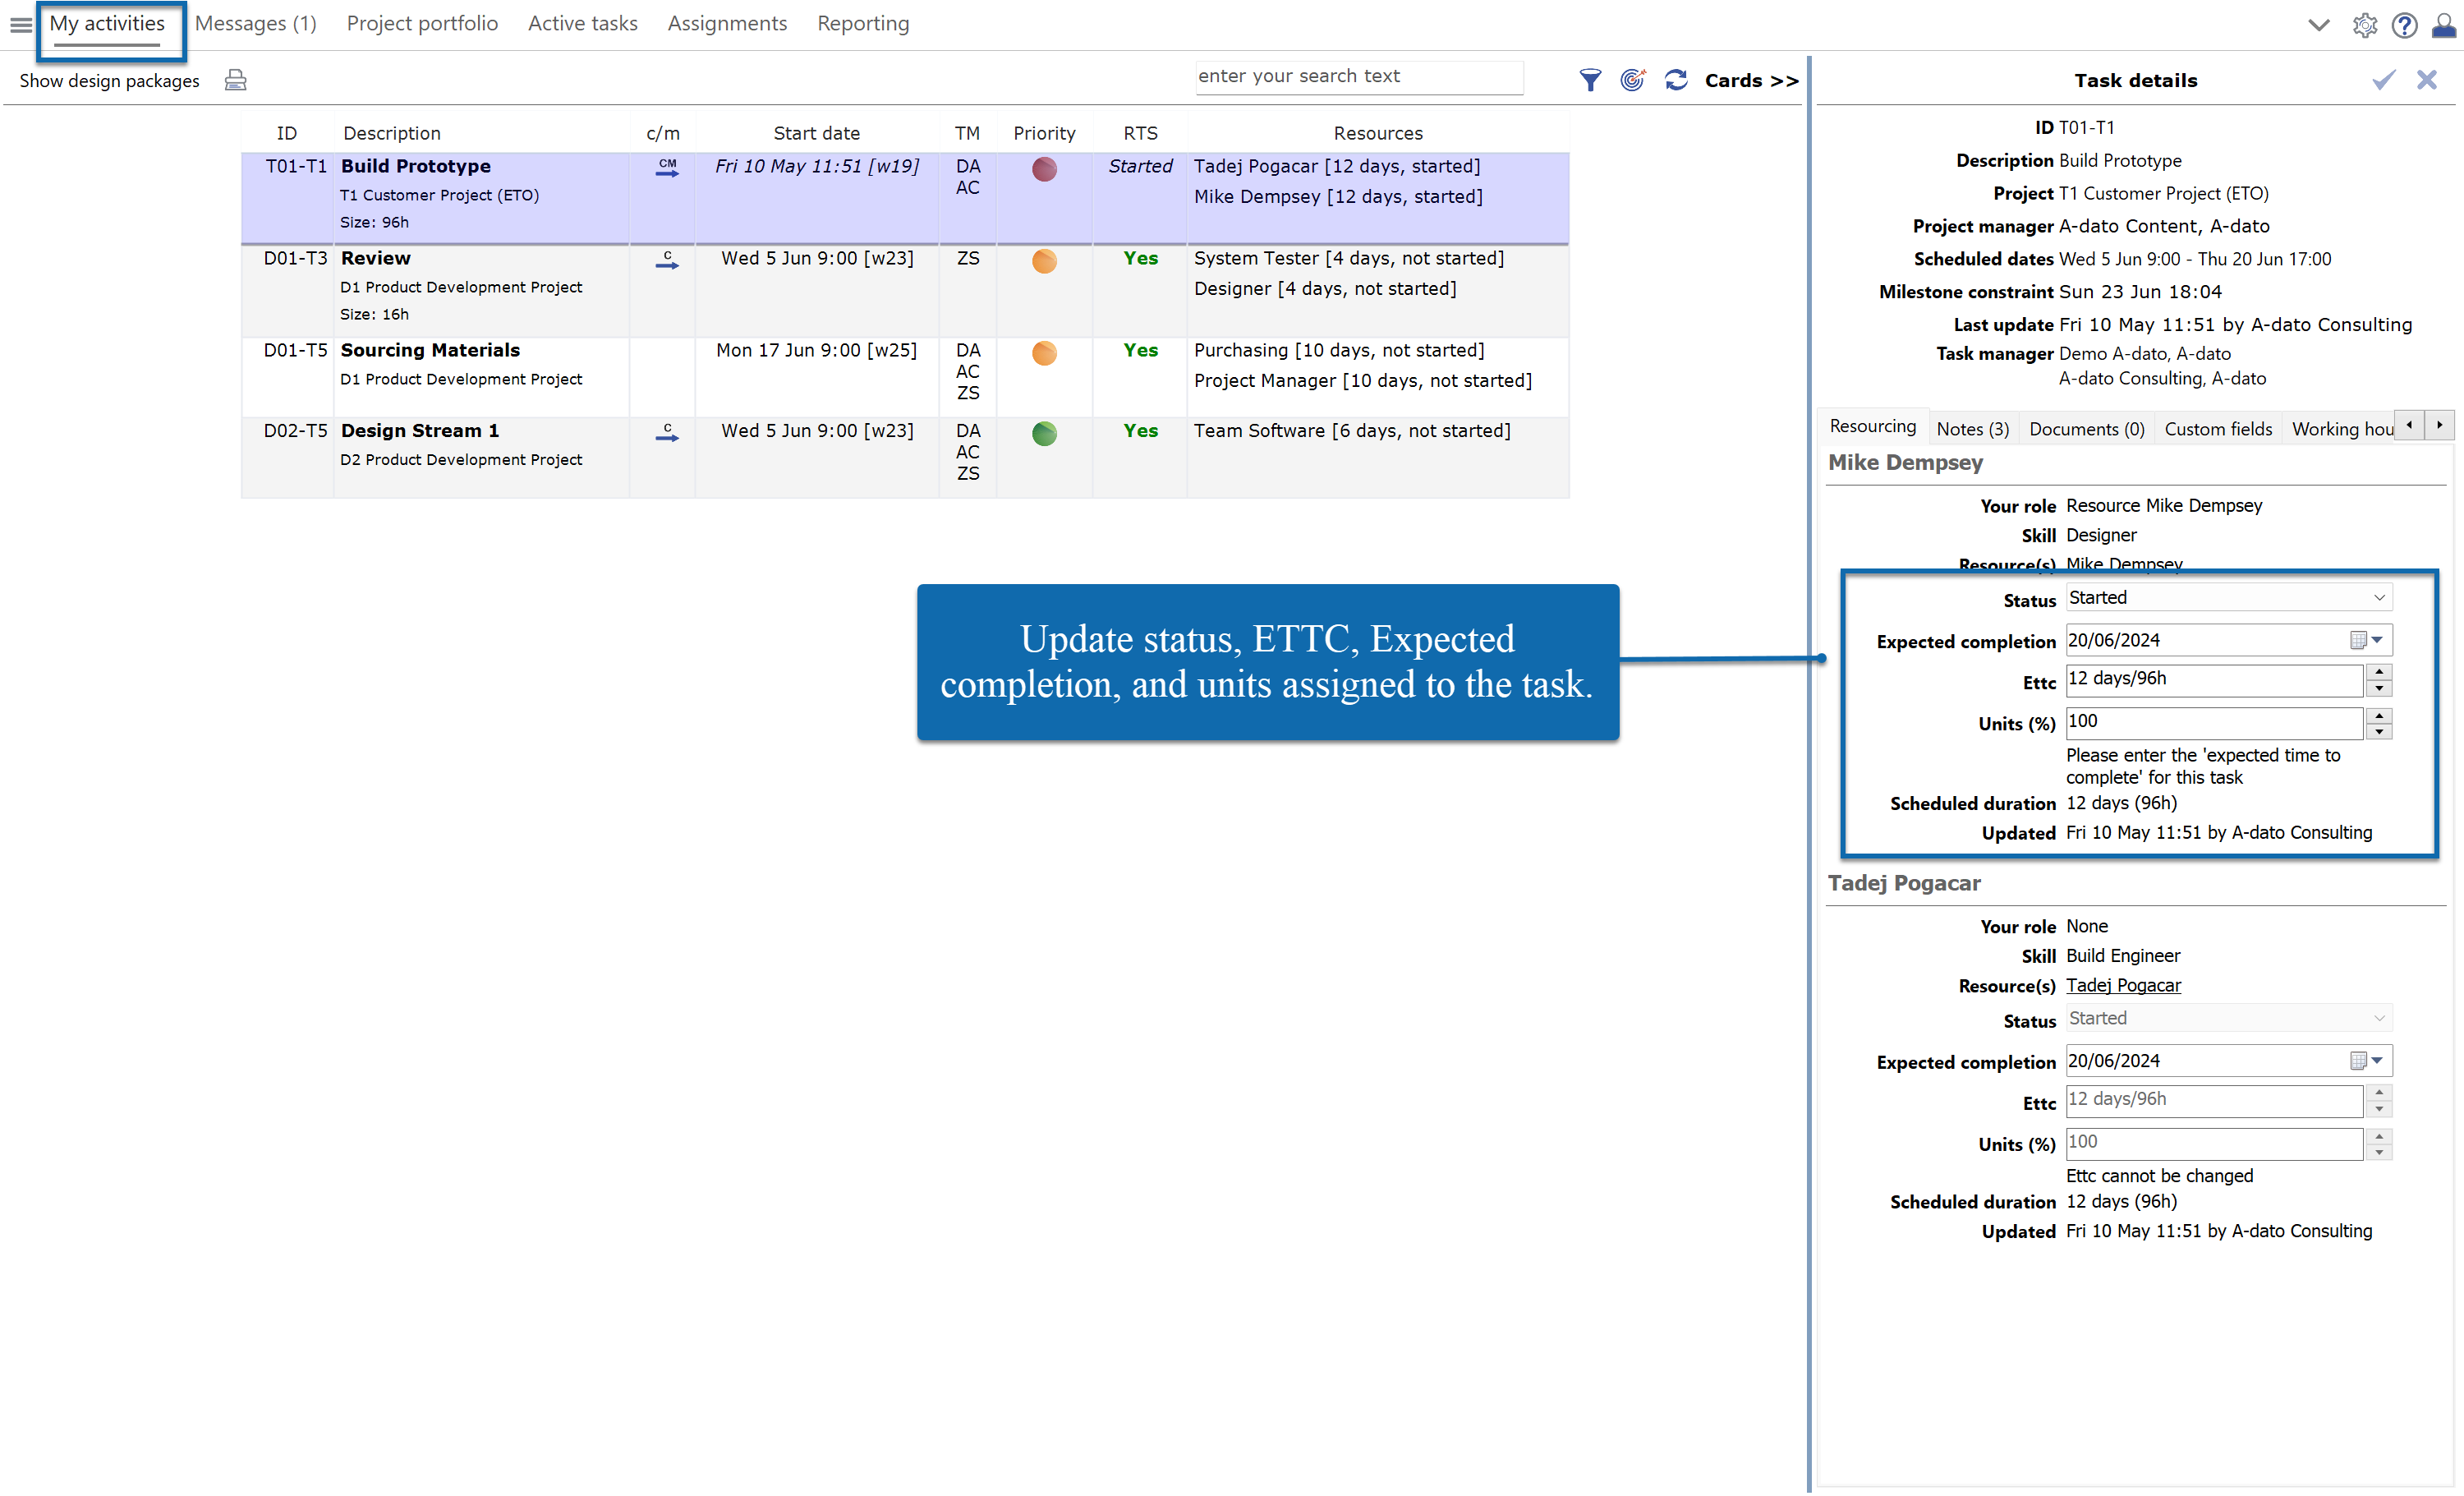Sort by Start date column header
Viewport: 2464px width, 1496px height.
pos(816,133)
